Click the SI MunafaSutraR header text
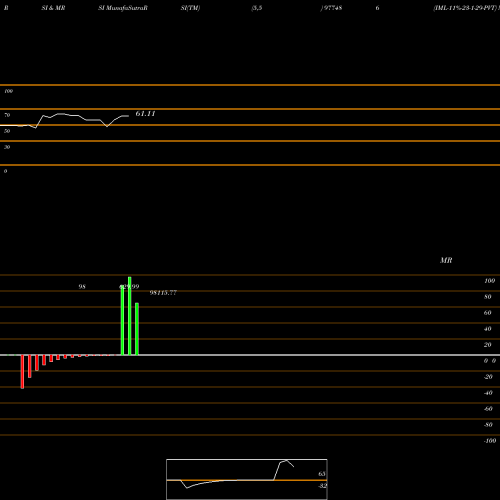500x500 pixels. pyautogui.click(x=123, y=8)
